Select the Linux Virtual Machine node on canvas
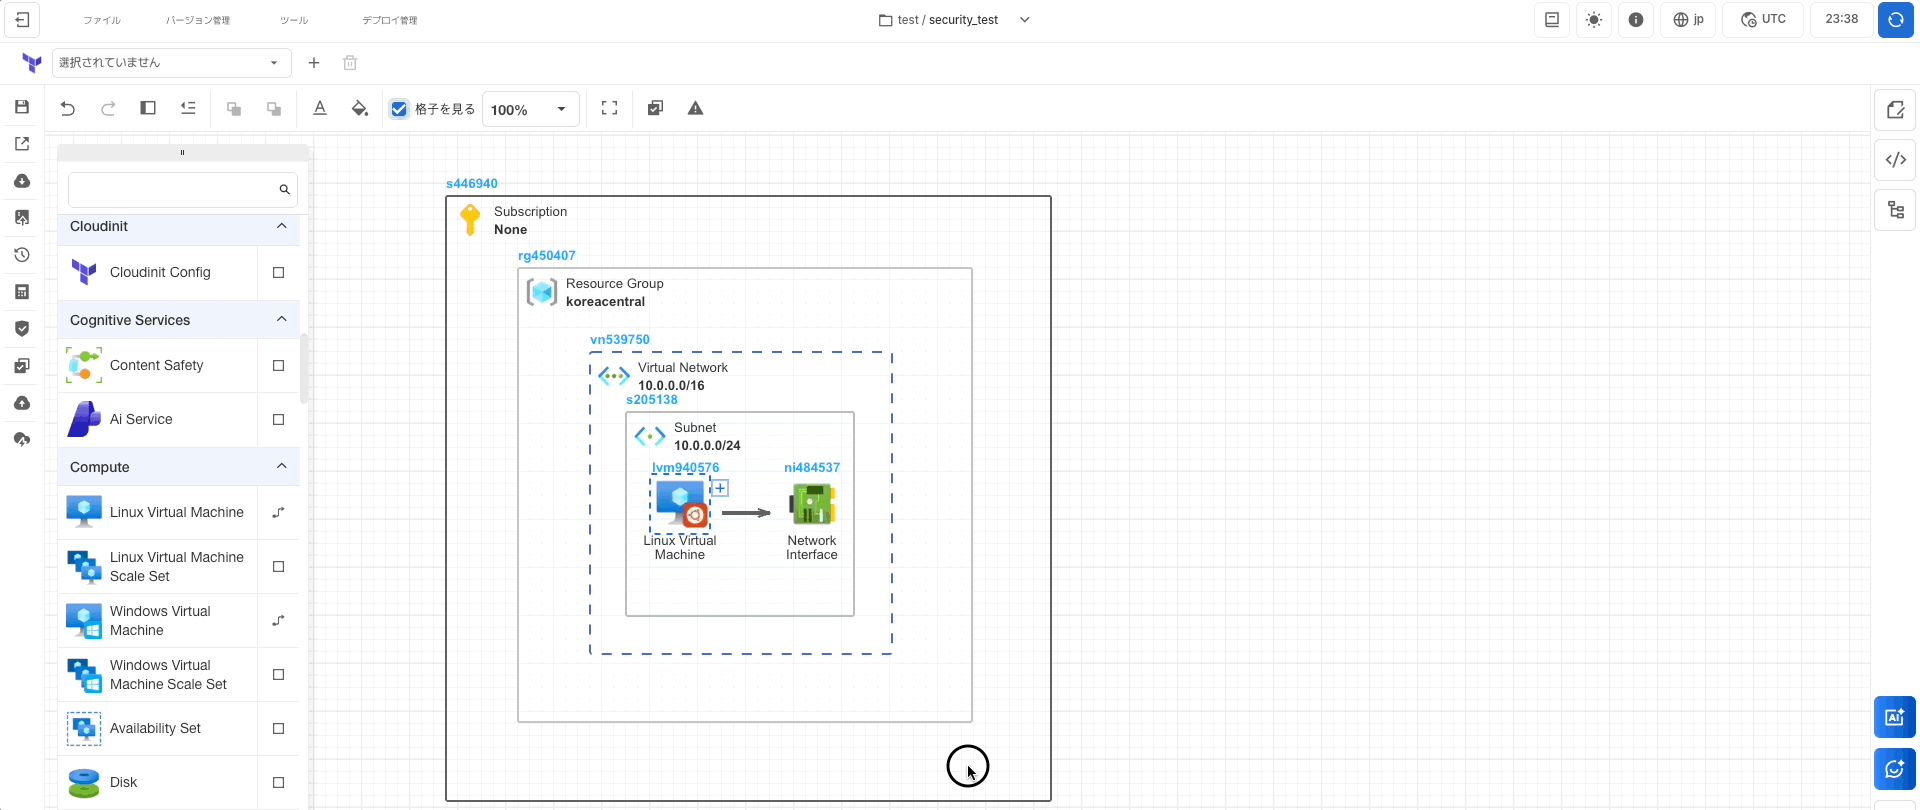The height and width of the screenshot is (810, 1920). tap(681, 505)
